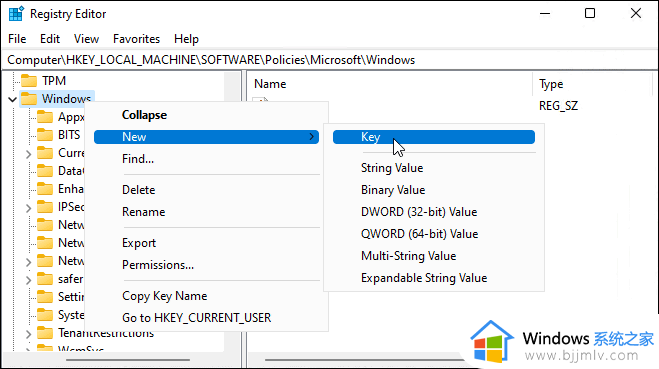Open the Edit menu
The image size is (659, 369).
[50, 39]
